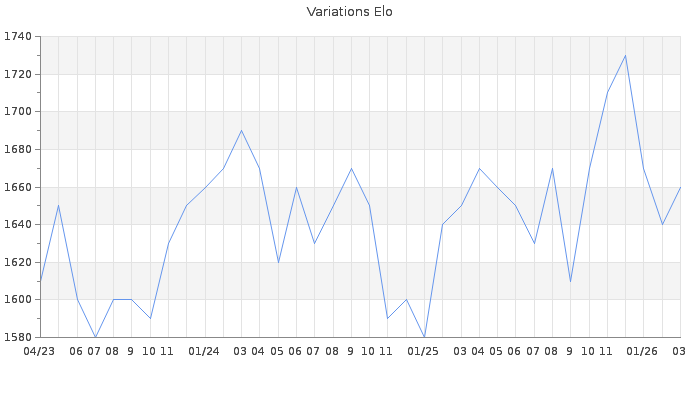
Task: Click the 1660 y-axis label
Action: pos(18,187)
